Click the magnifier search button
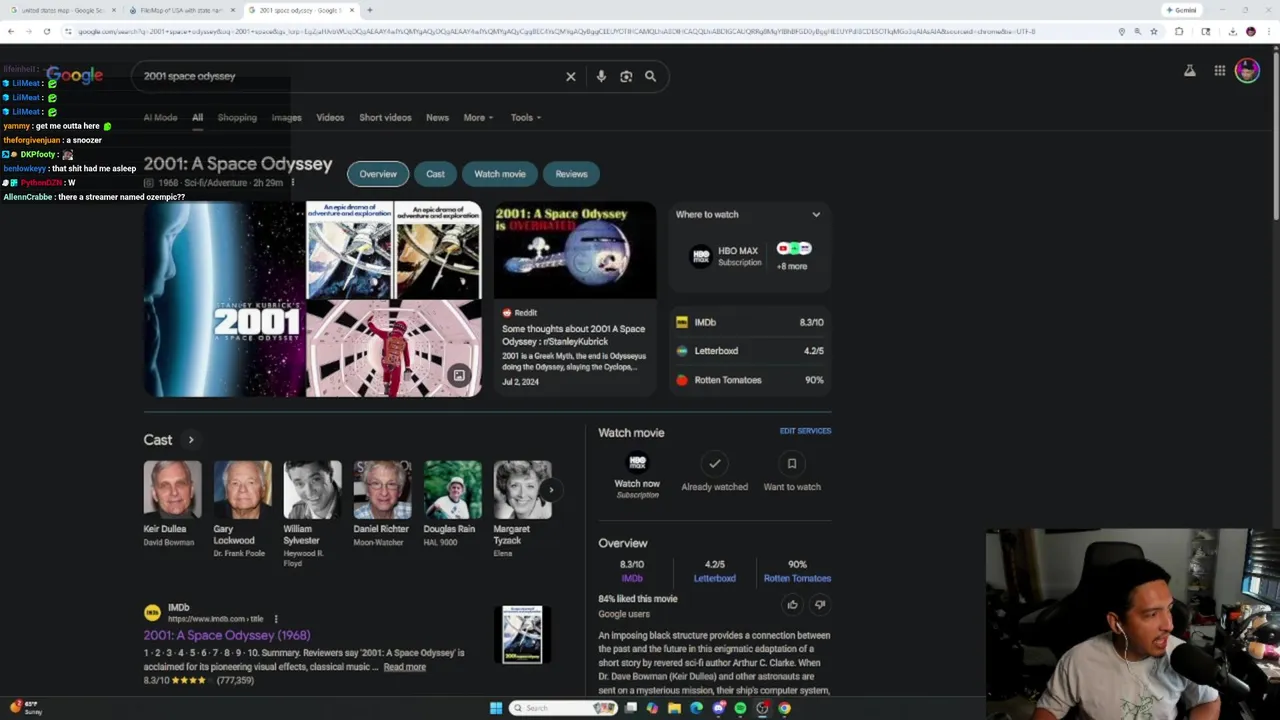 650,76
